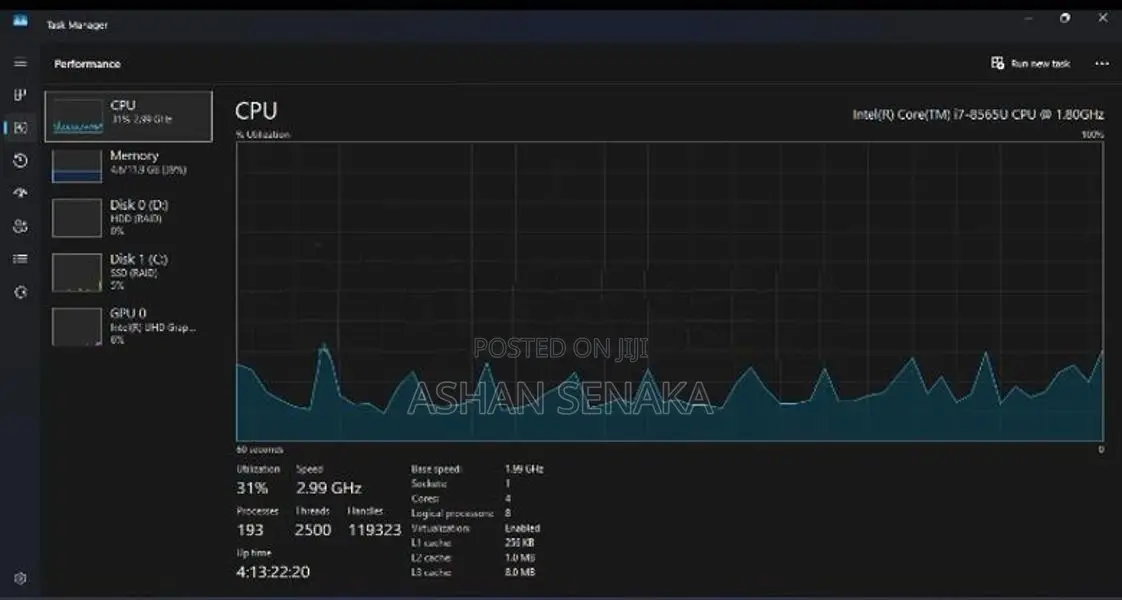
Task: Click the CPU mini graph thumbnail
Action: (x=77, y=117)
